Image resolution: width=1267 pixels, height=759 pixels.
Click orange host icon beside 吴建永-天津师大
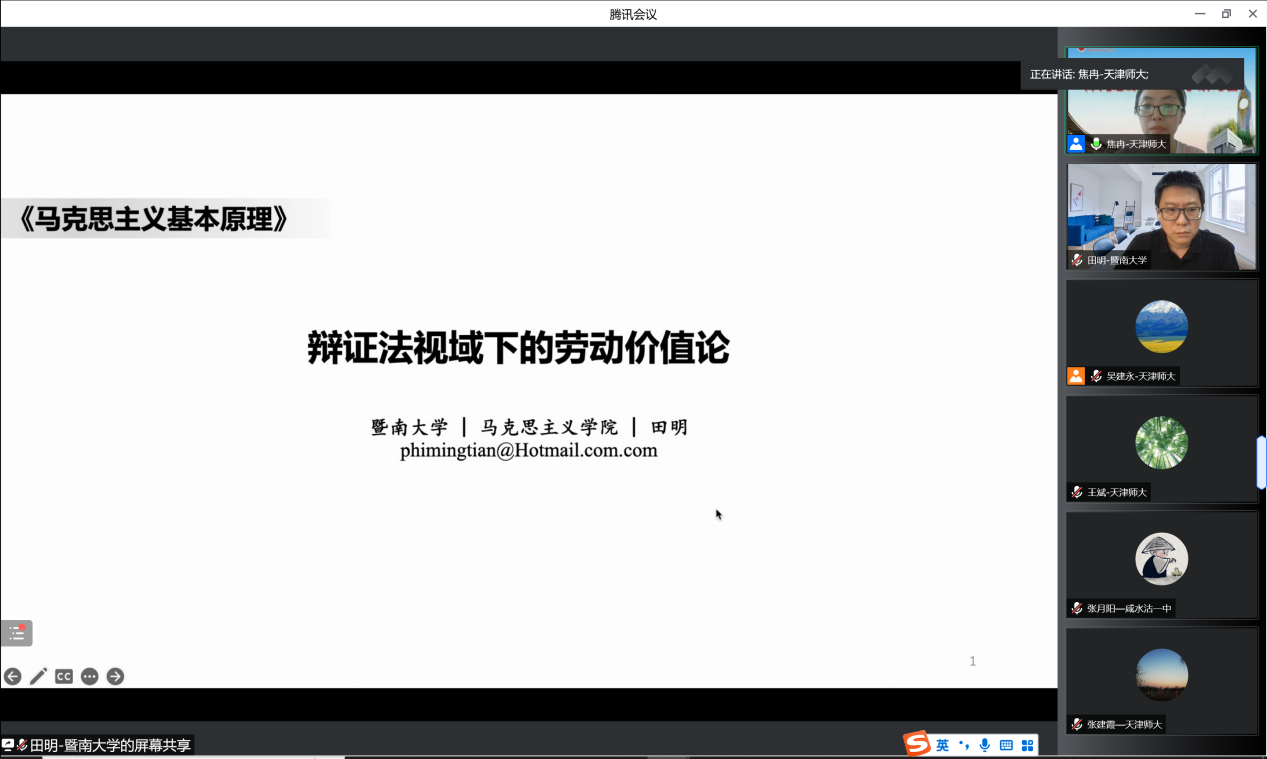[x=1076, y=376]
